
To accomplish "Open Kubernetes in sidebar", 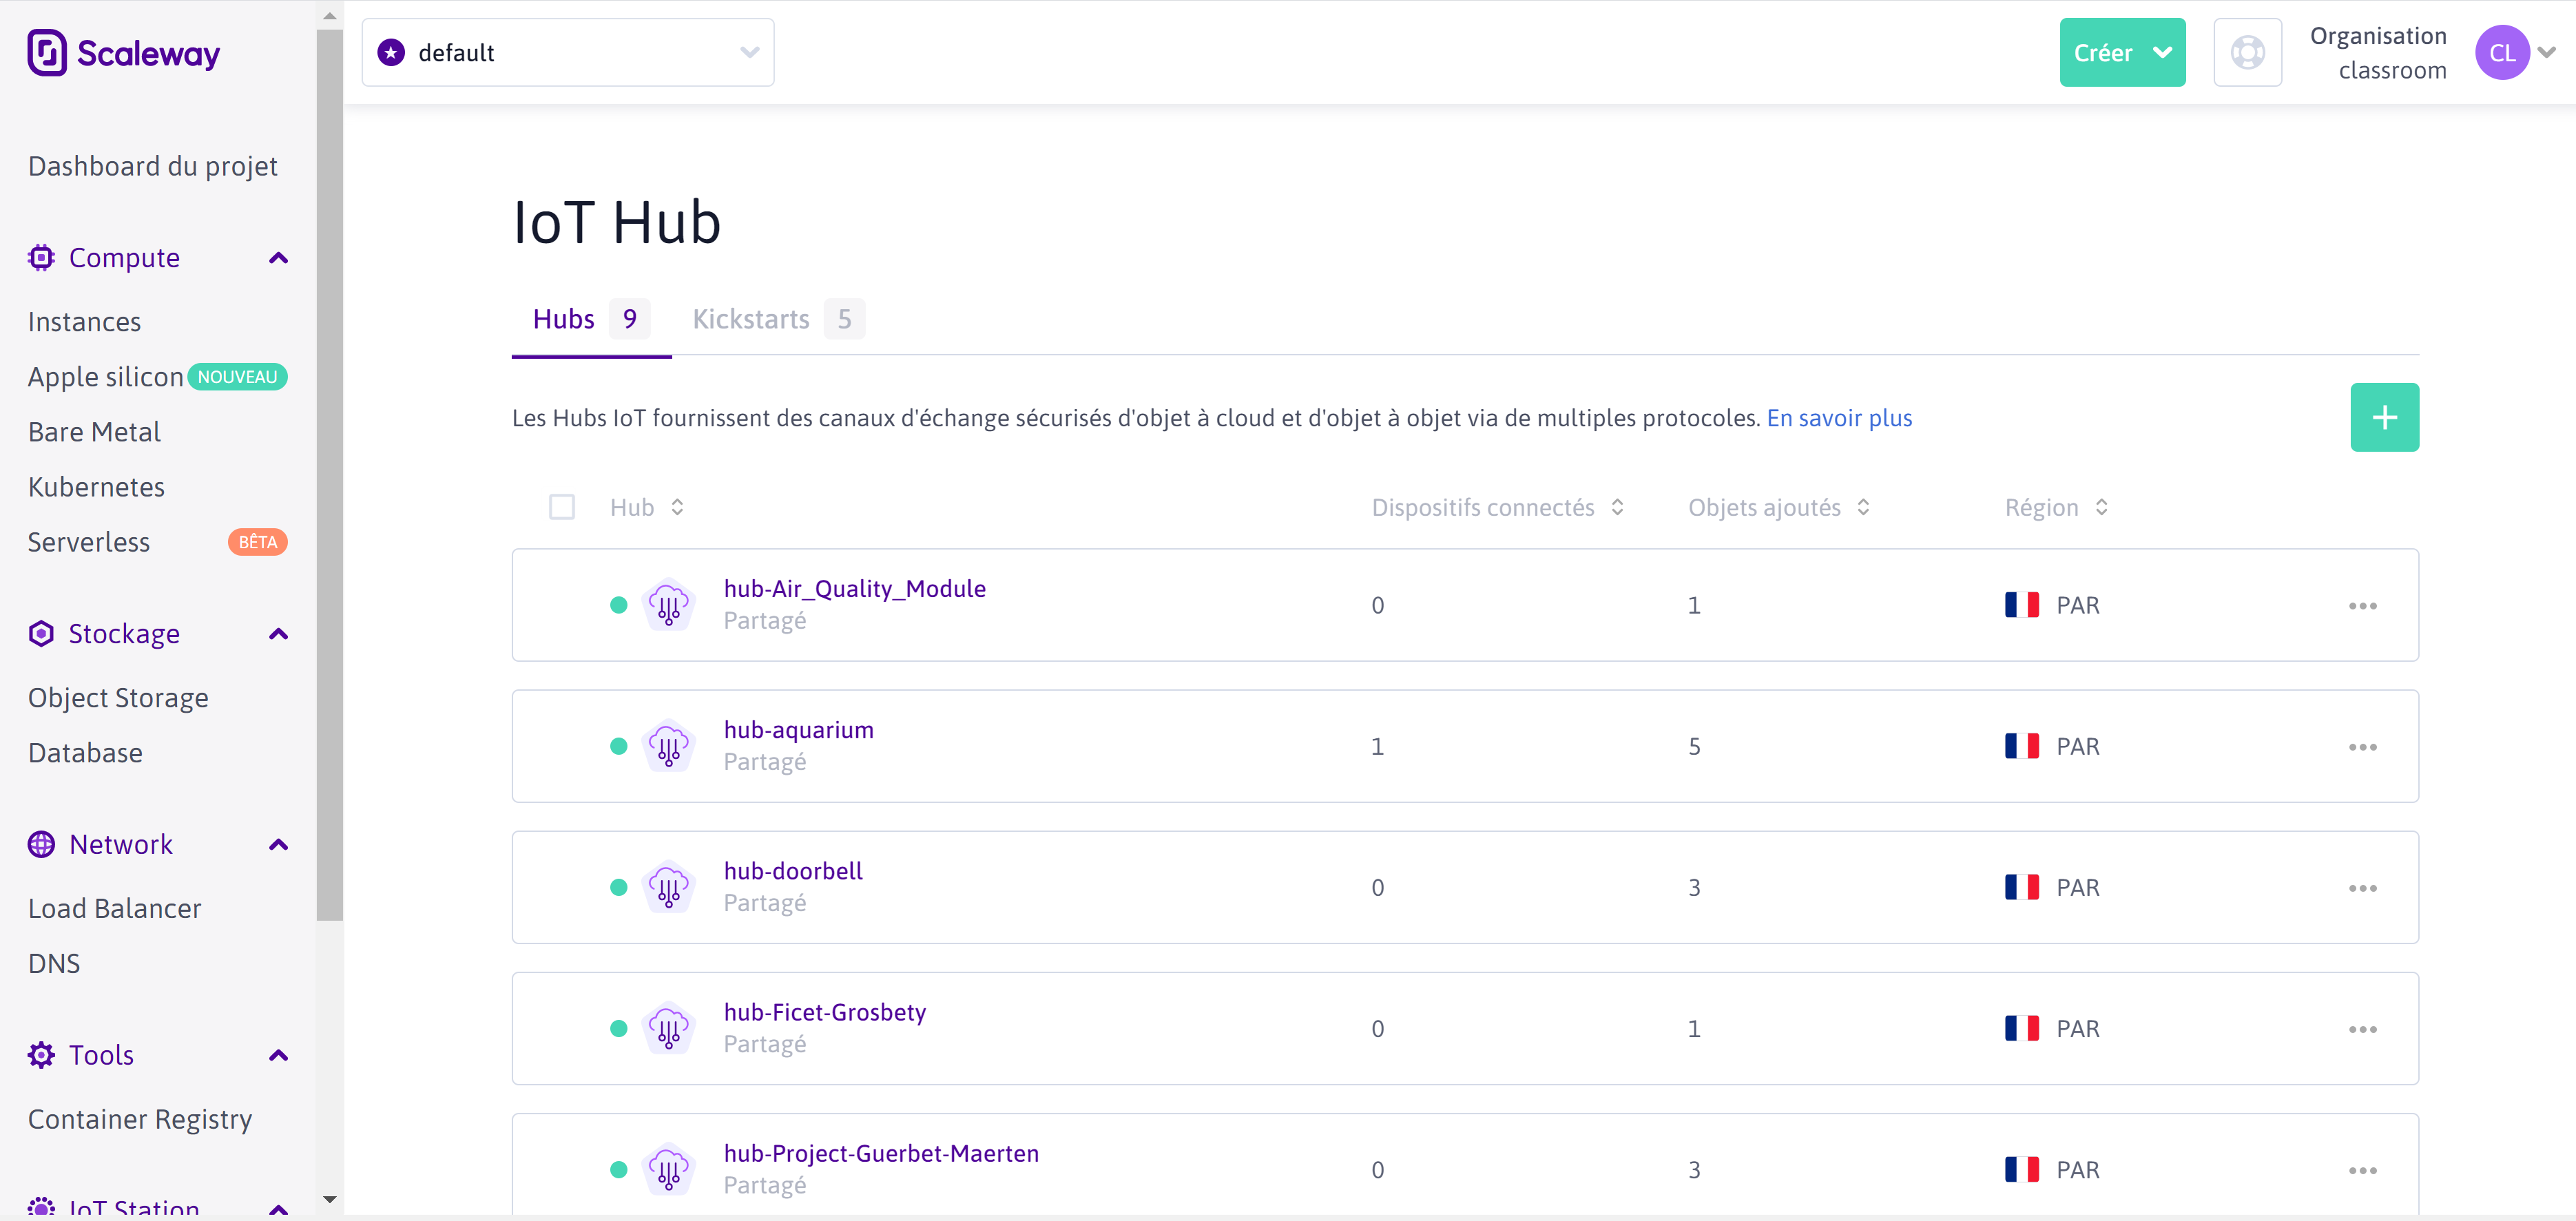I will click(96, 486).
